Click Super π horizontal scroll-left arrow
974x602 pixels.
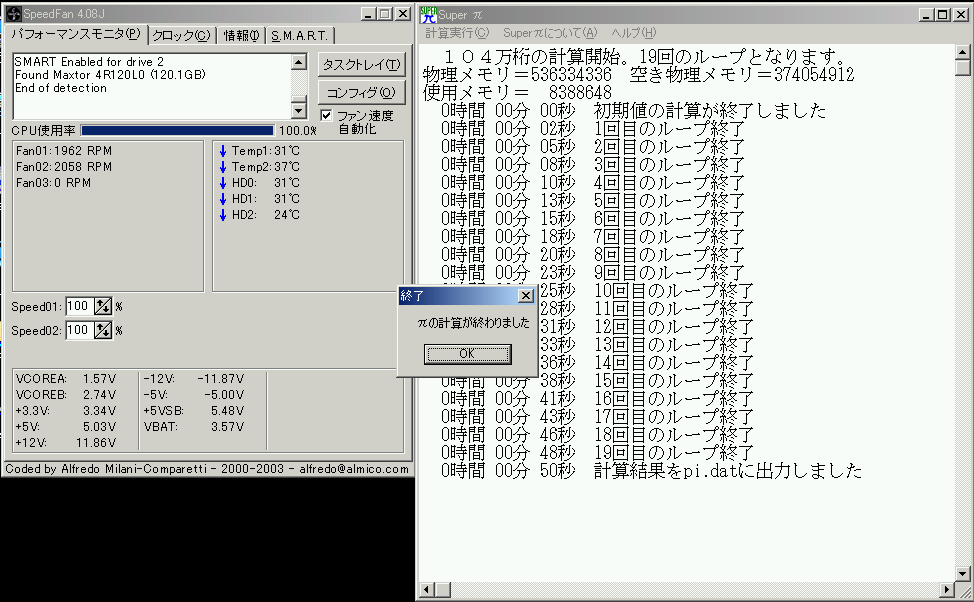(x=427, y=589)
